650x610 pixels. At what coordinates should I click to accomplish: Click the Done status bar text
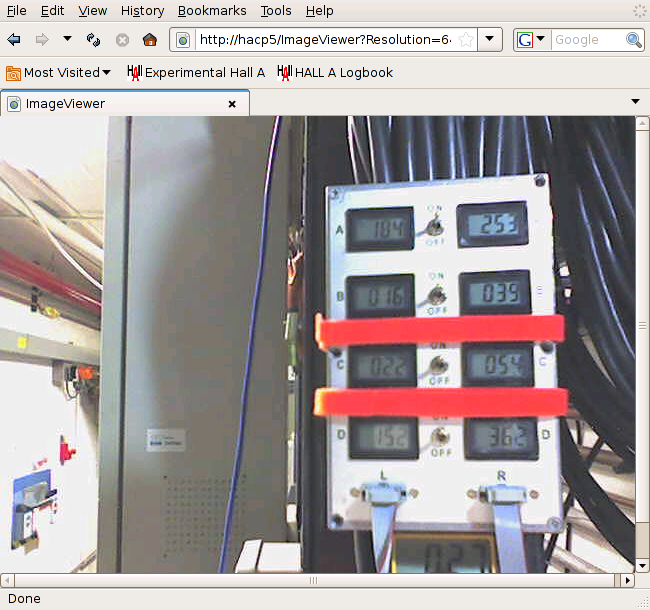pyautogui.click(x=24, y=599)
